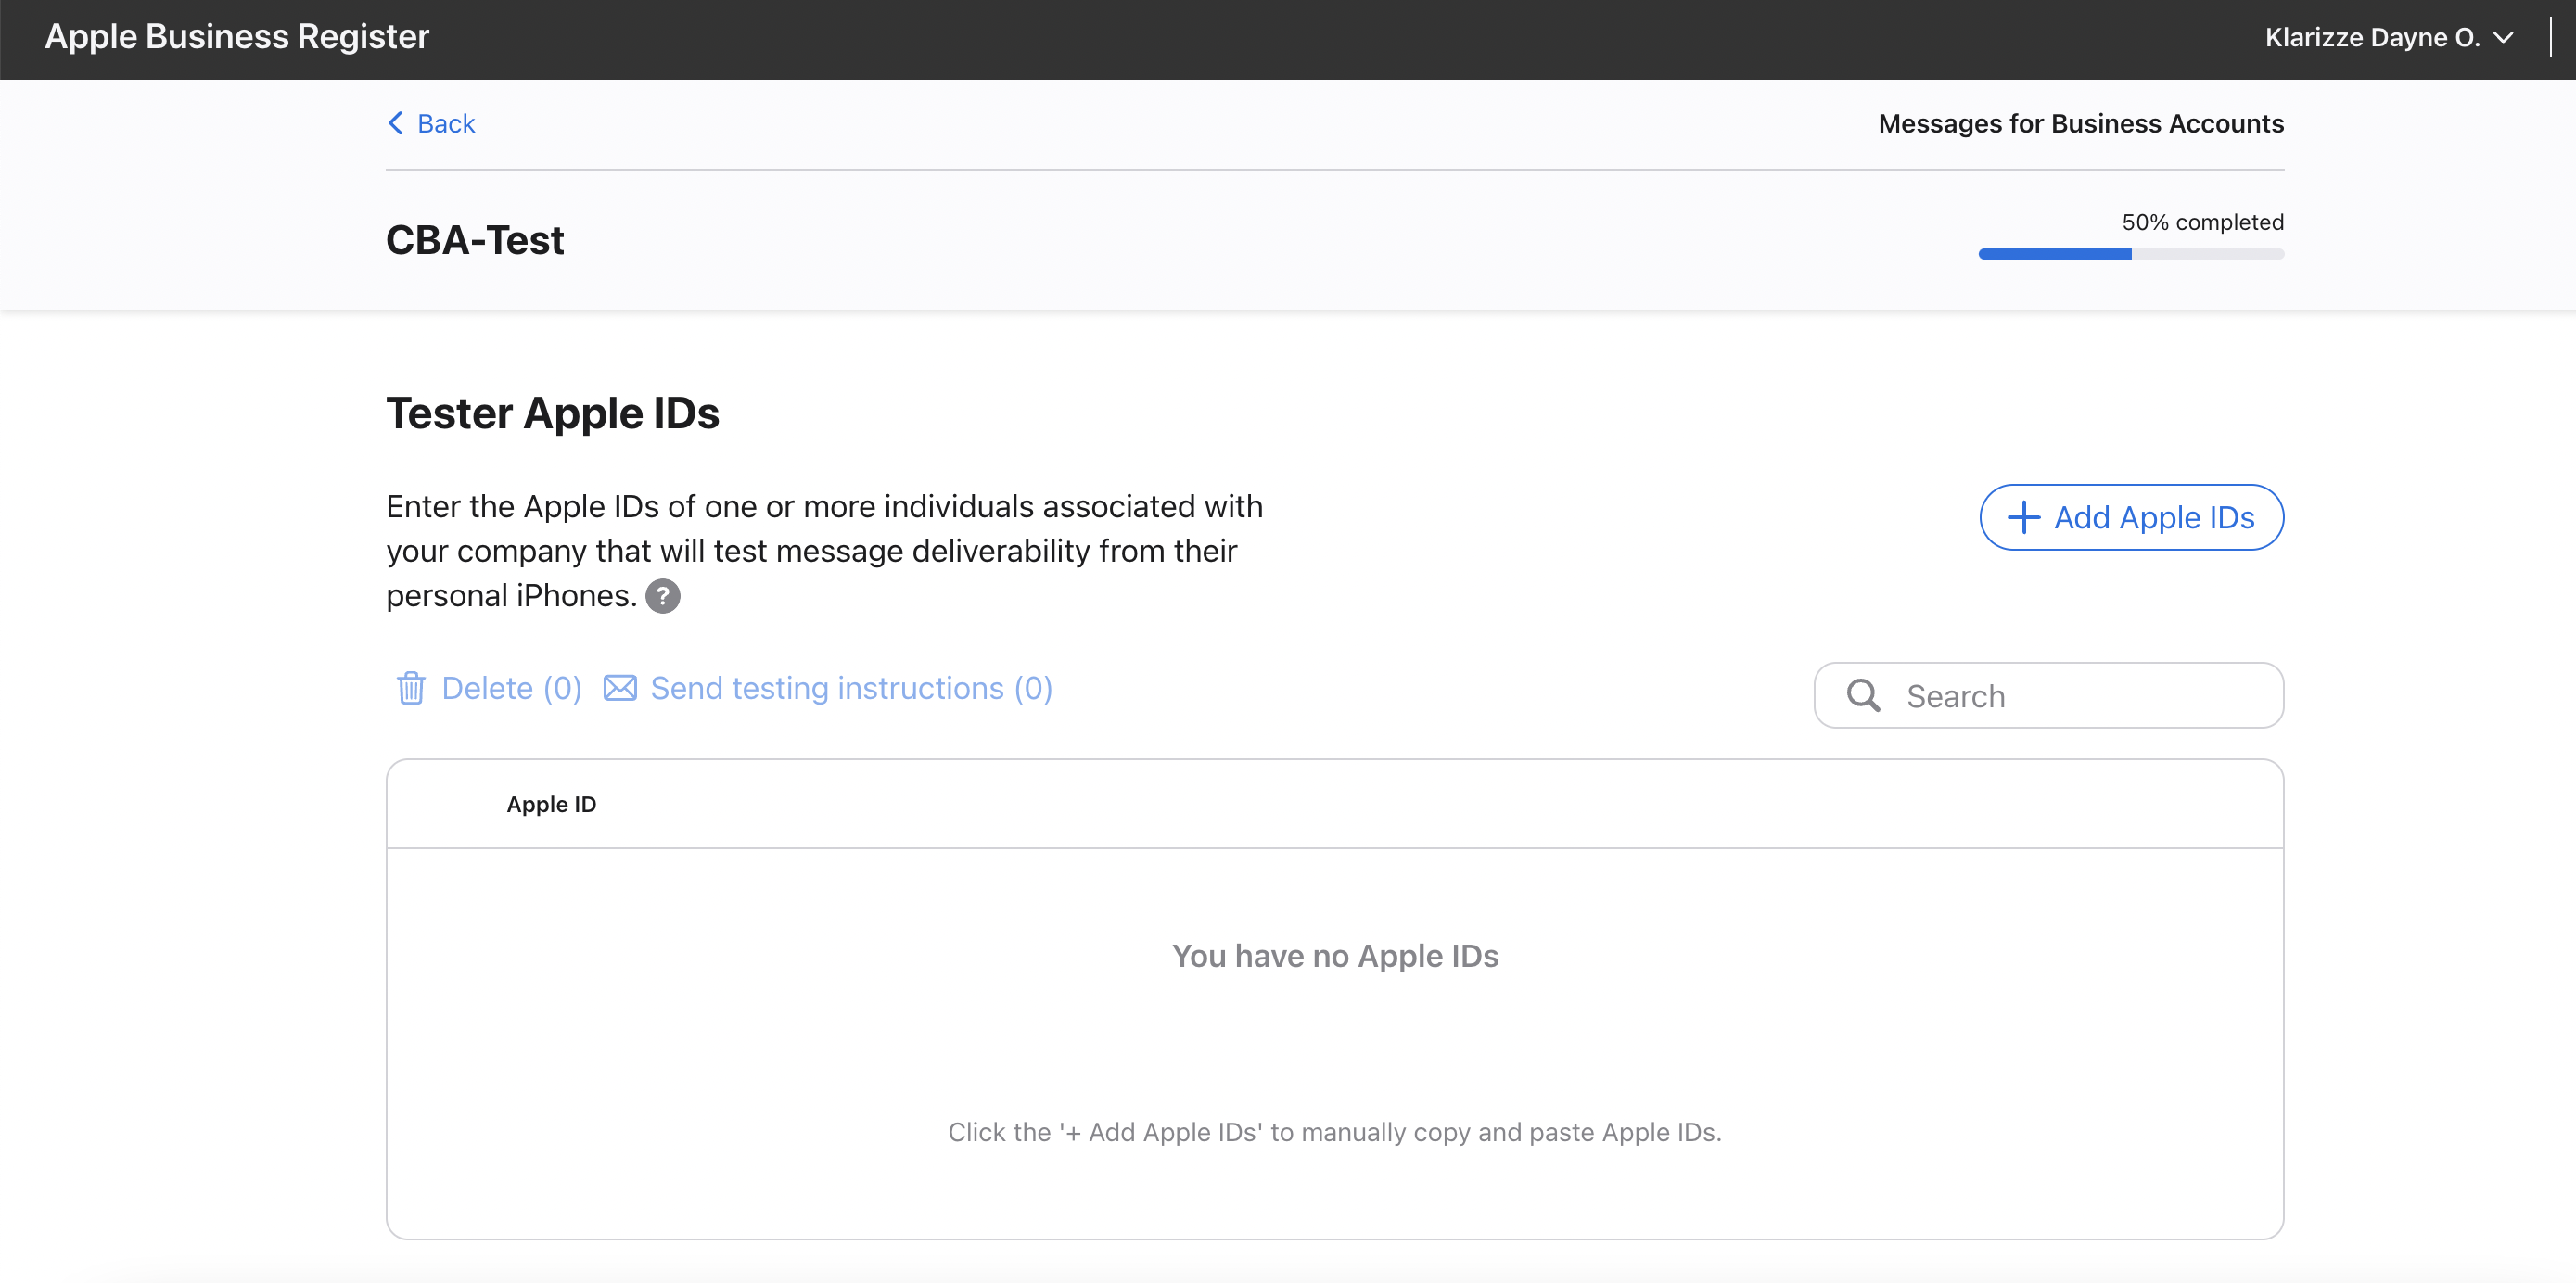Click the Apple ID column header
The image size is (2576, 1283).
[x=551, y=804]
